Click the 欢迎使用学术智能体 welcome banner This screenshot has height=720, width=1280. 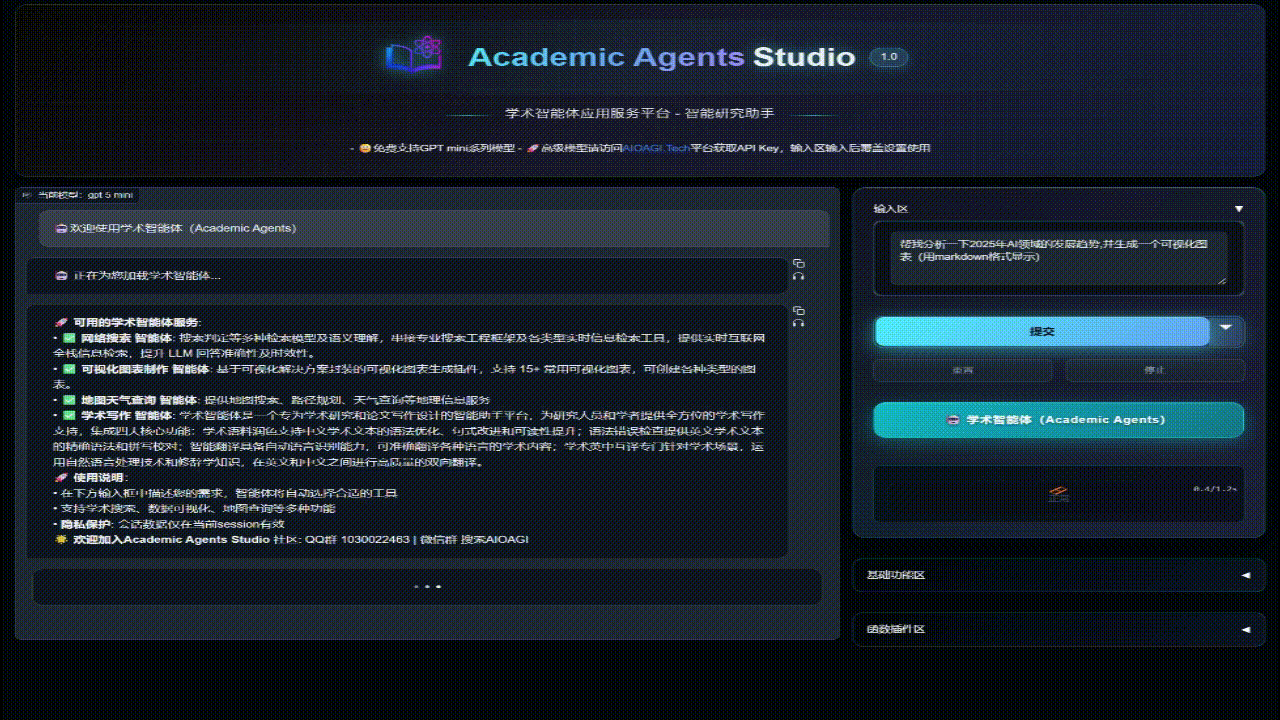(434, 228)
